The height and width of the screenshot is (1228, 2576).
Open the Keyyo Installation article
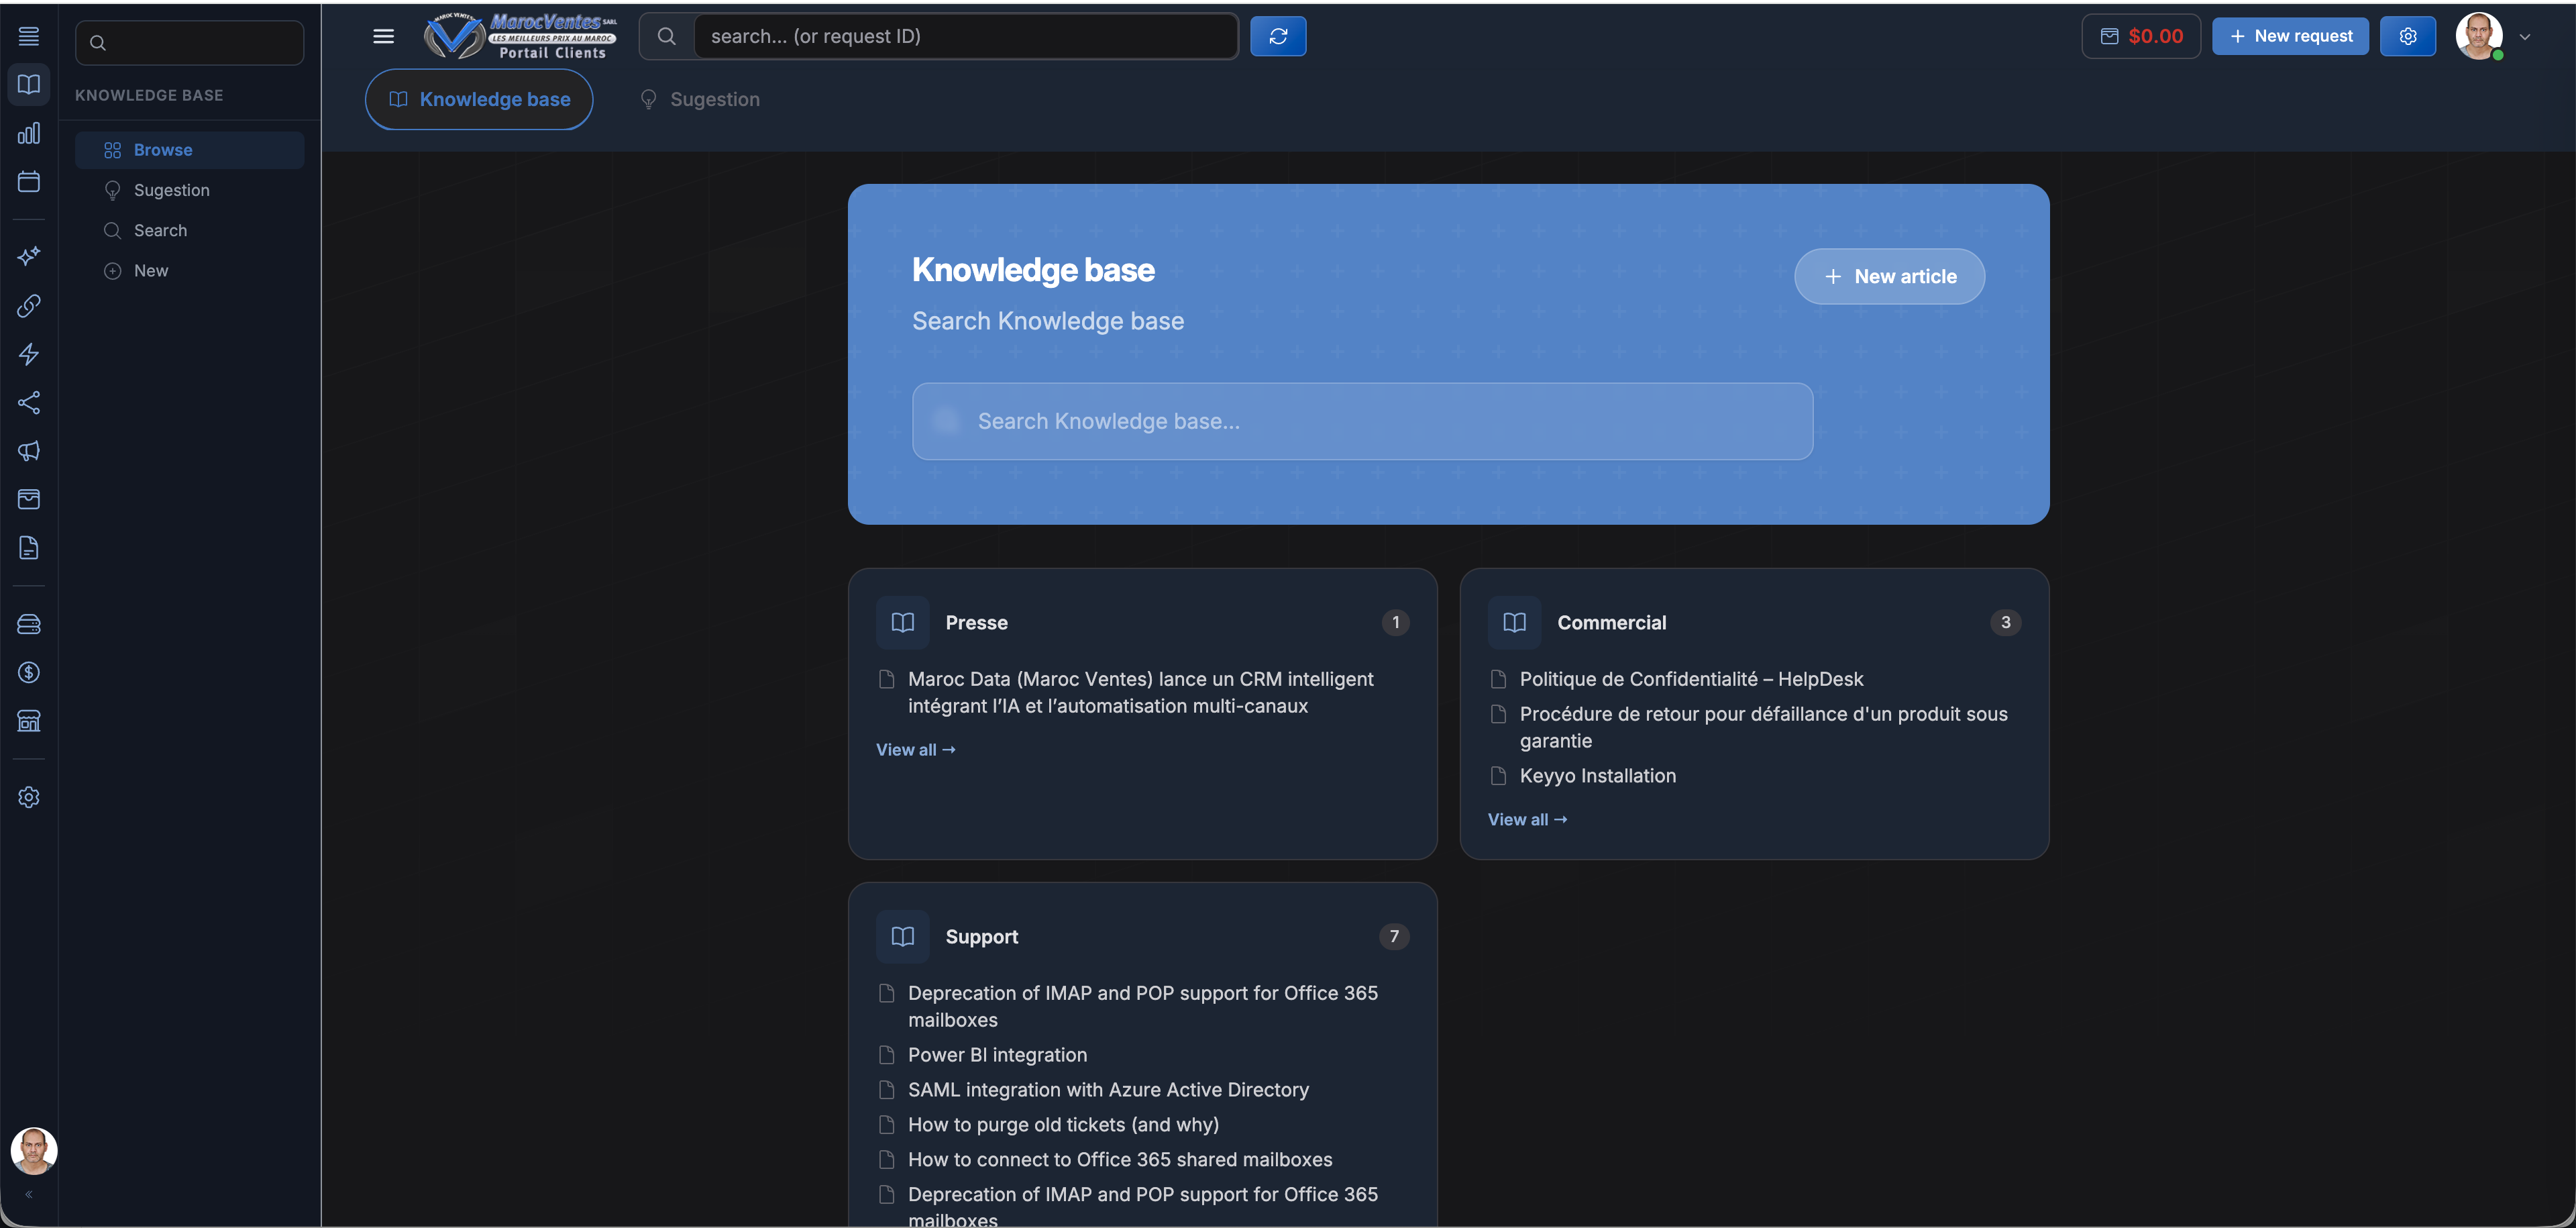coord(1597,775)
